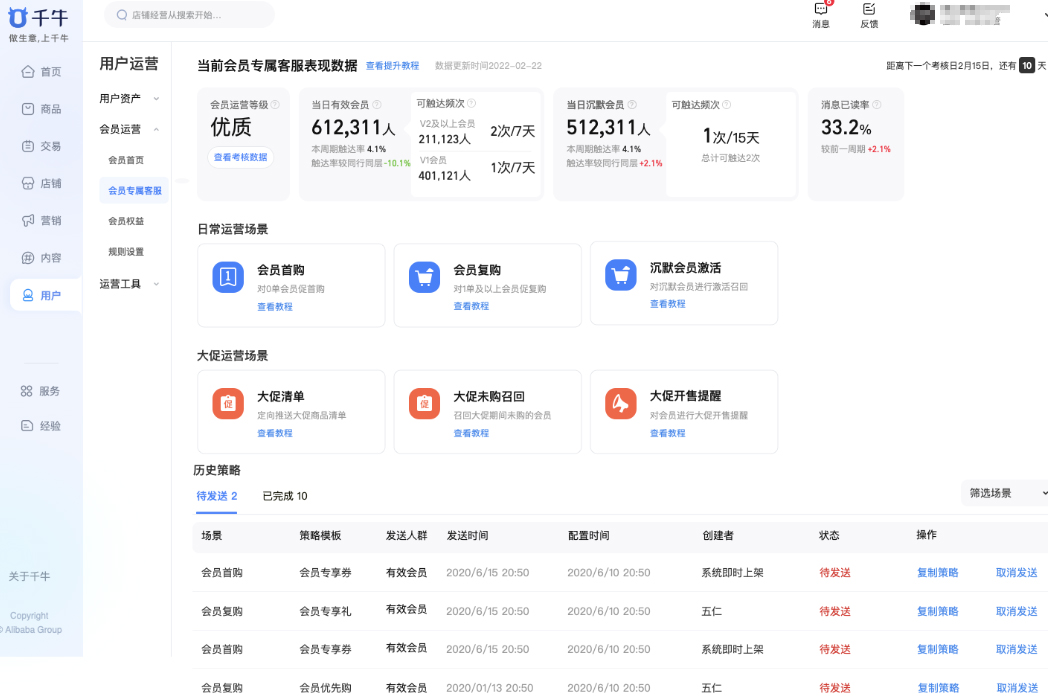Expand the 运营工具 menu section
Viewport: 1048px width, 700px height.
pos(122,283)
